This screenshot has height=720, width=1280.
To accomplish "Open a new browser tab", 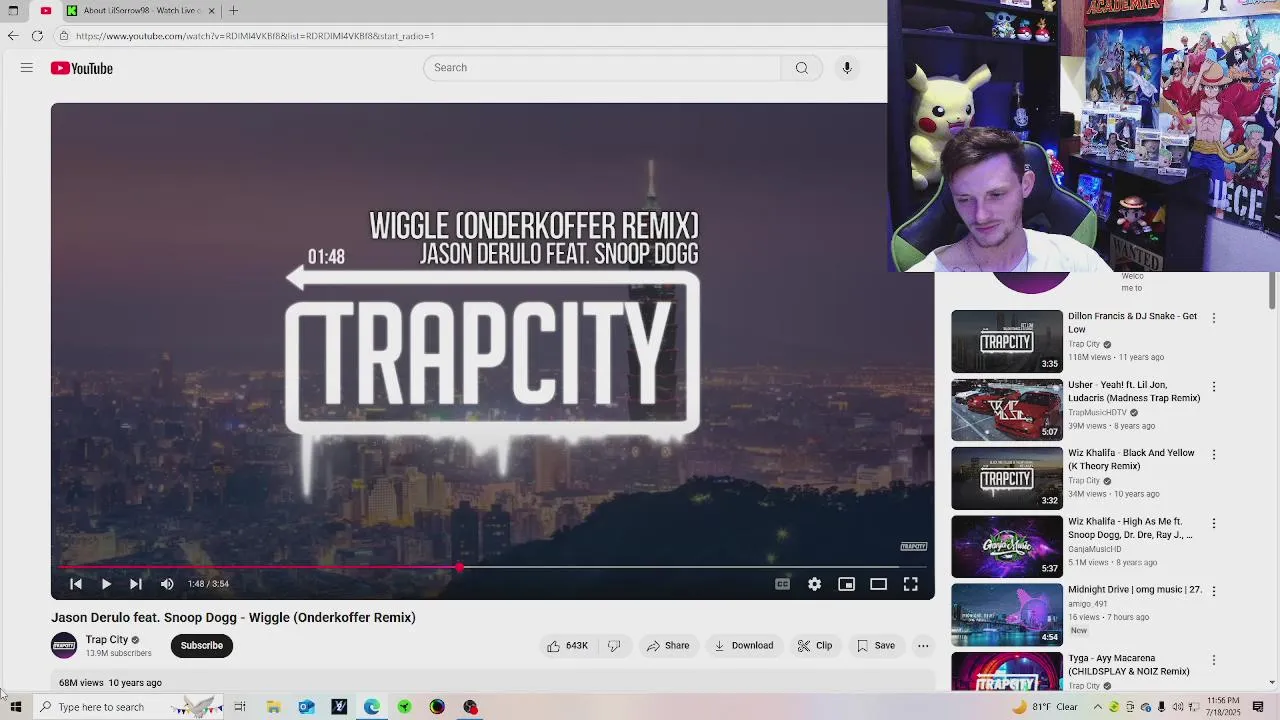I will [x=233, y=10].
